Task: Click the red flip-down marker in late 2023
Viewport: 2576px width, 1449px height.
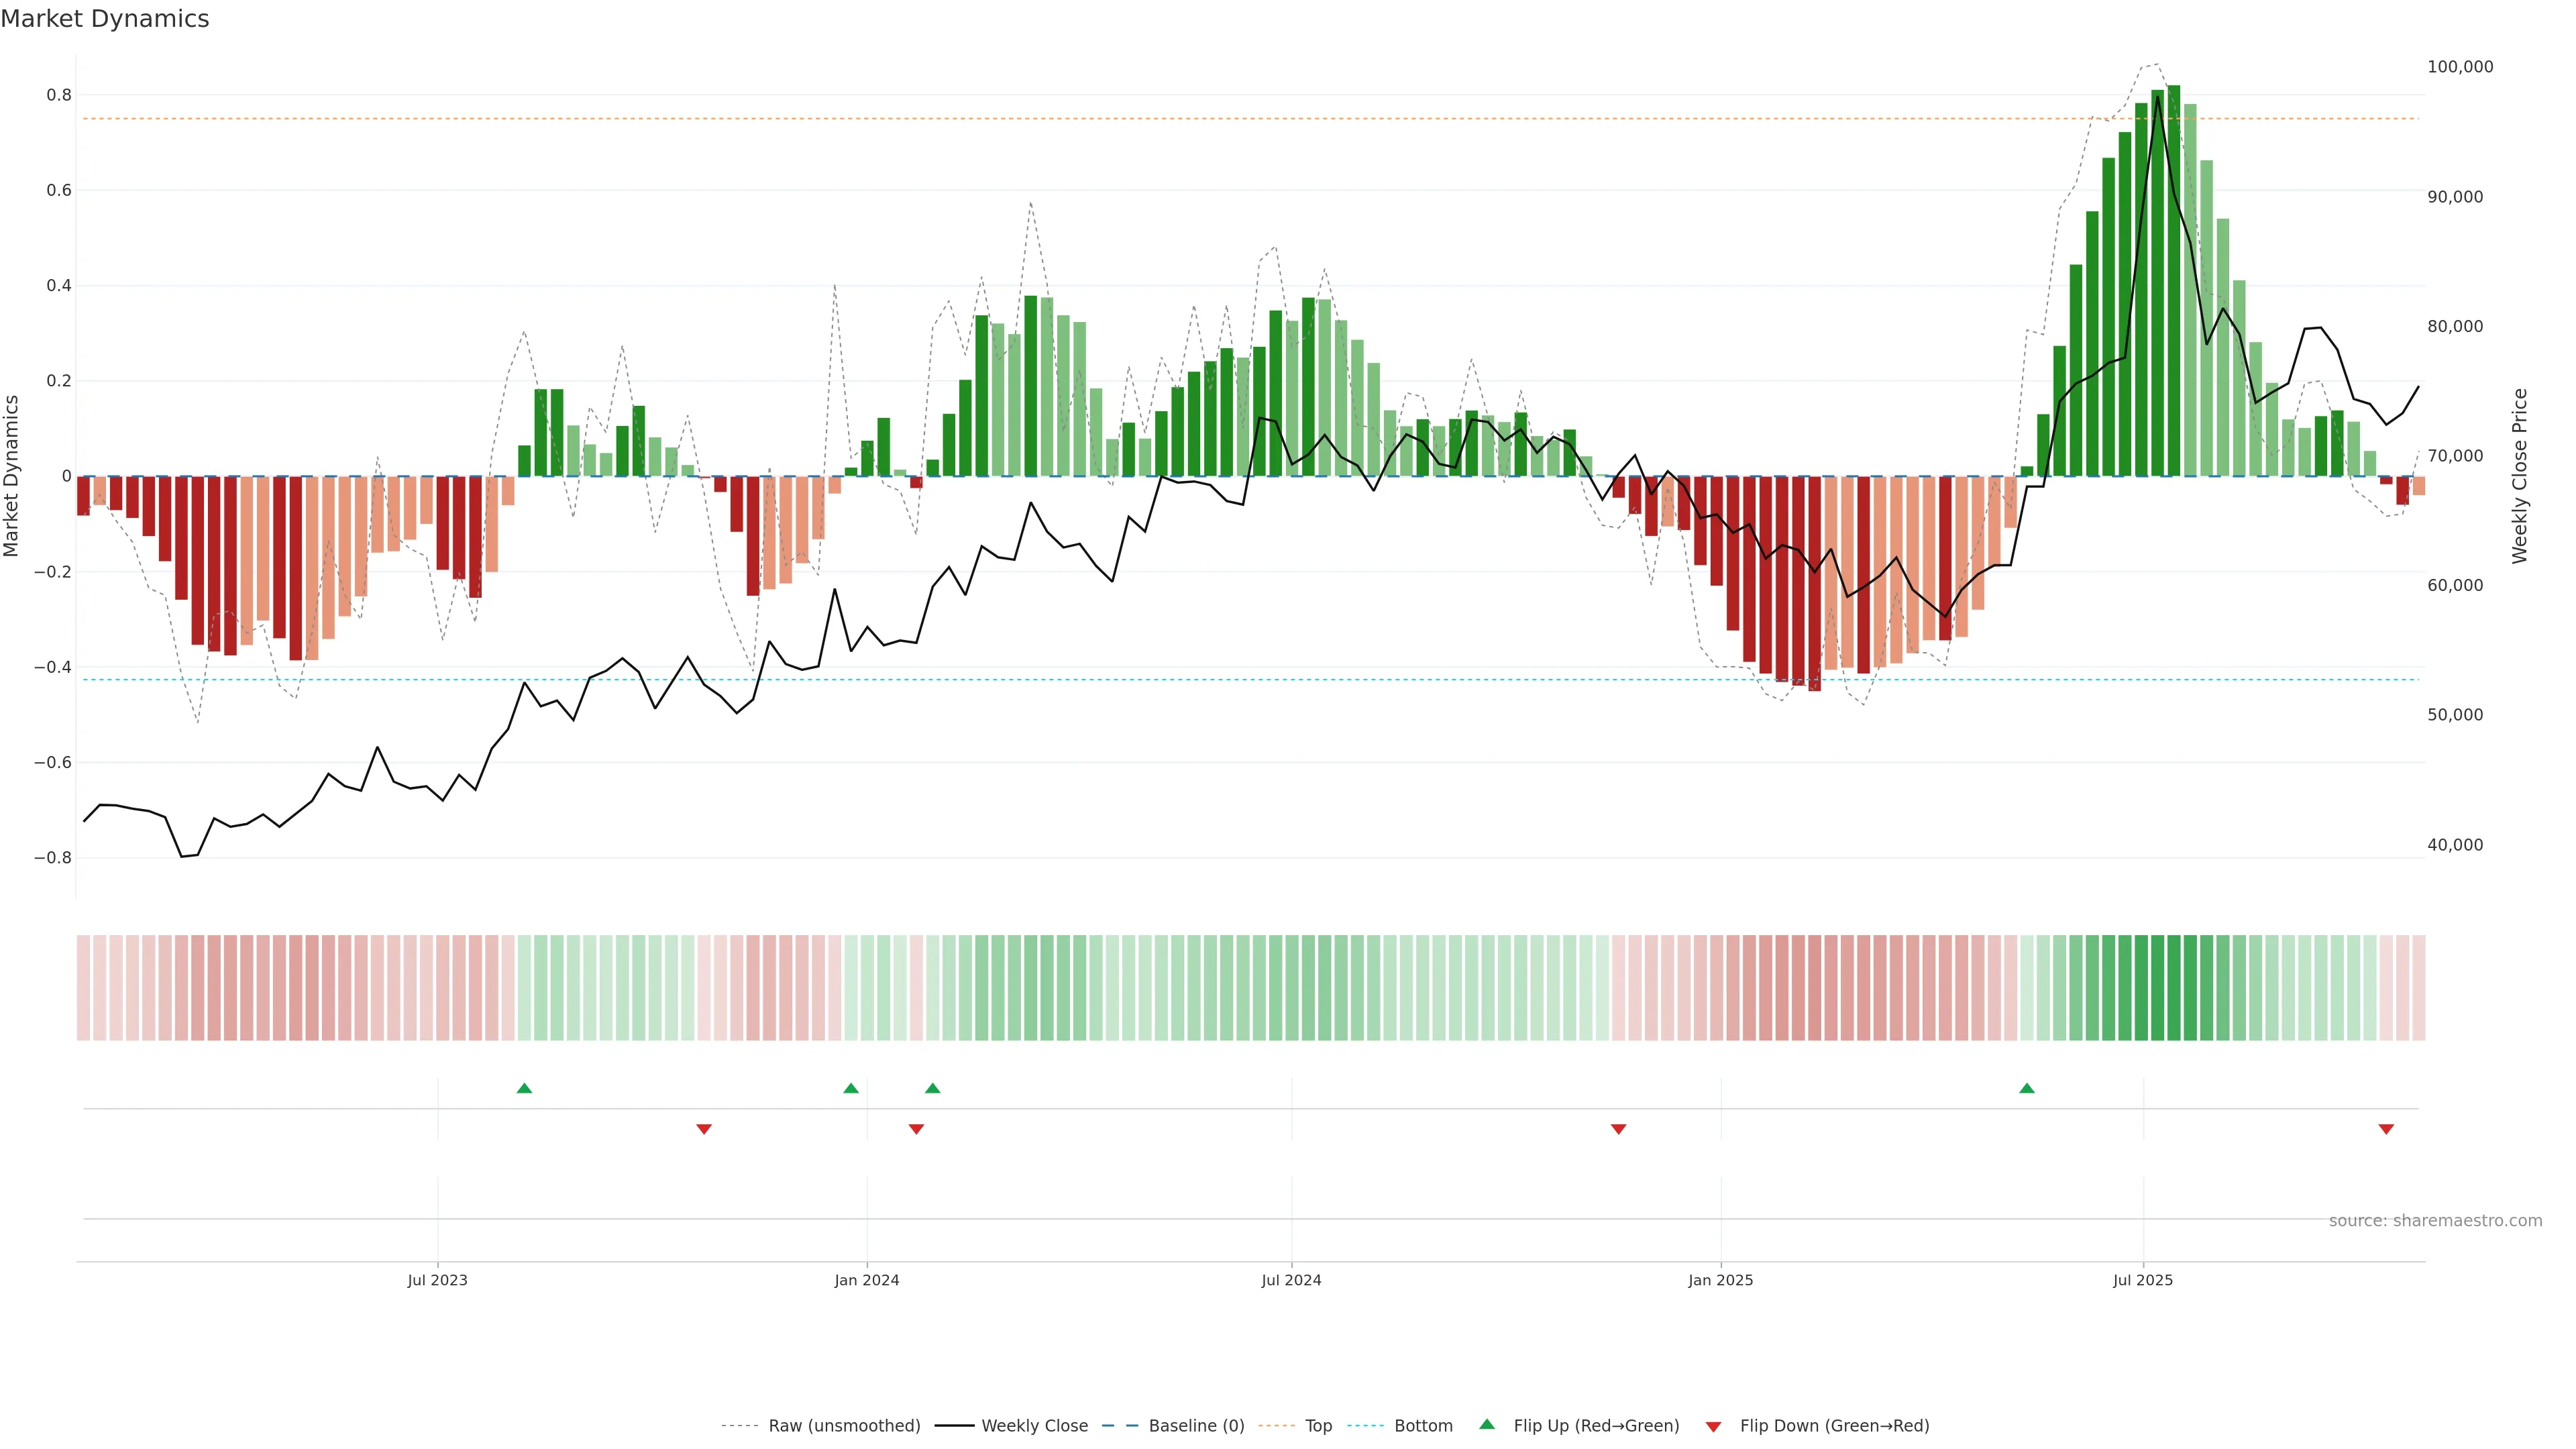Action: click(x=704, y=1129)
